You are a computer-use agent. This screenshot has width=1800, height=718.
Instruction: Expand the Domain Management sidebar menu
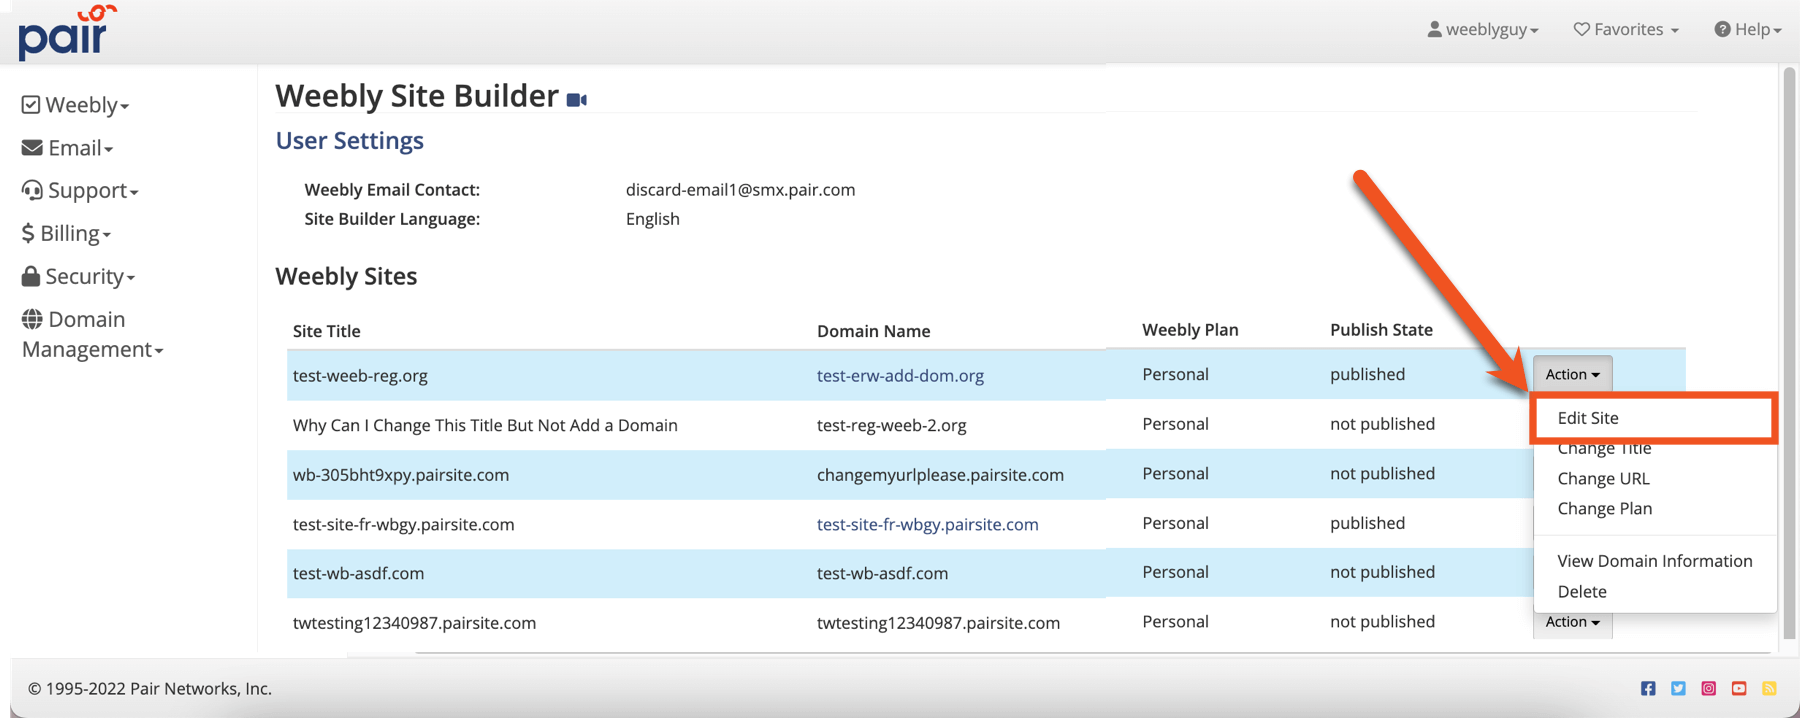click(92, 334)
